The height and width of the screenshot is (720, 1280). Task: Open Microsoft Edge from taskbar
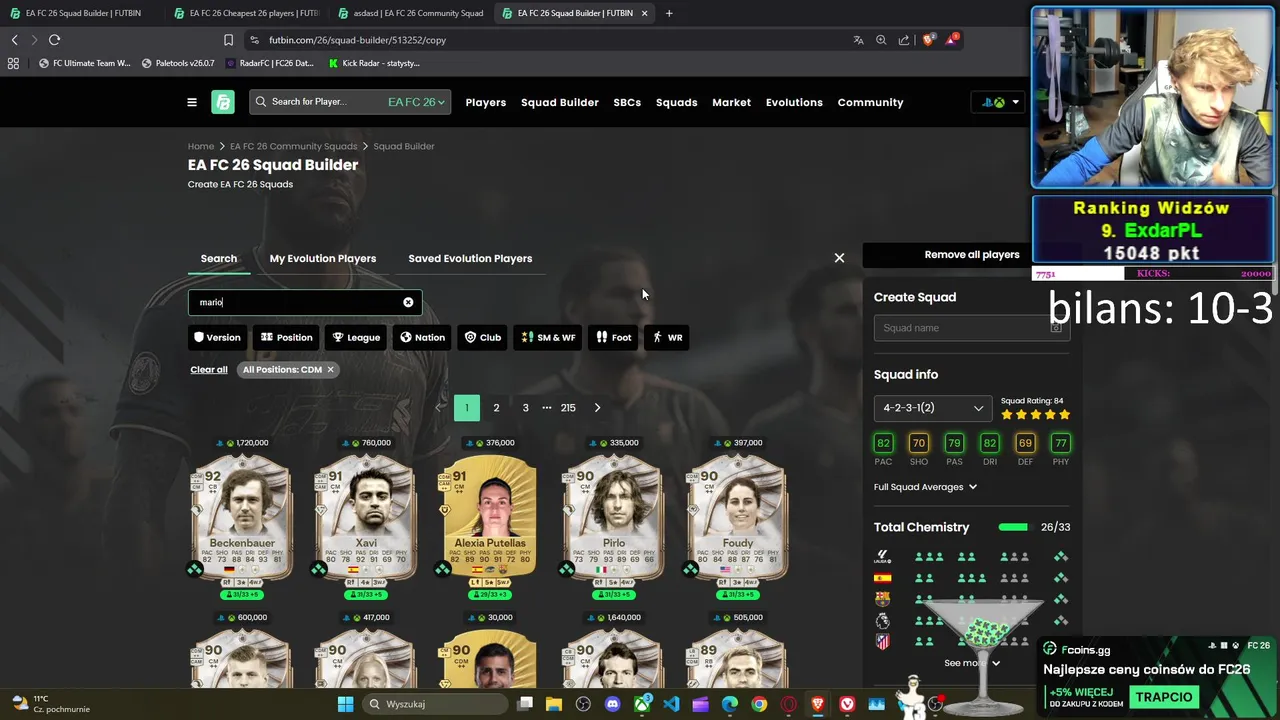730,704
